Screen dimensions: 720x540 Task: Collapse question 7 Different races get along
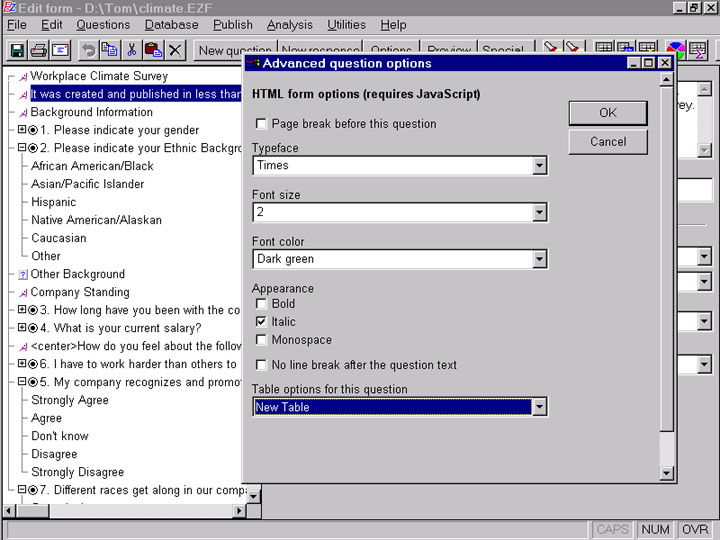tap(22, 490)
